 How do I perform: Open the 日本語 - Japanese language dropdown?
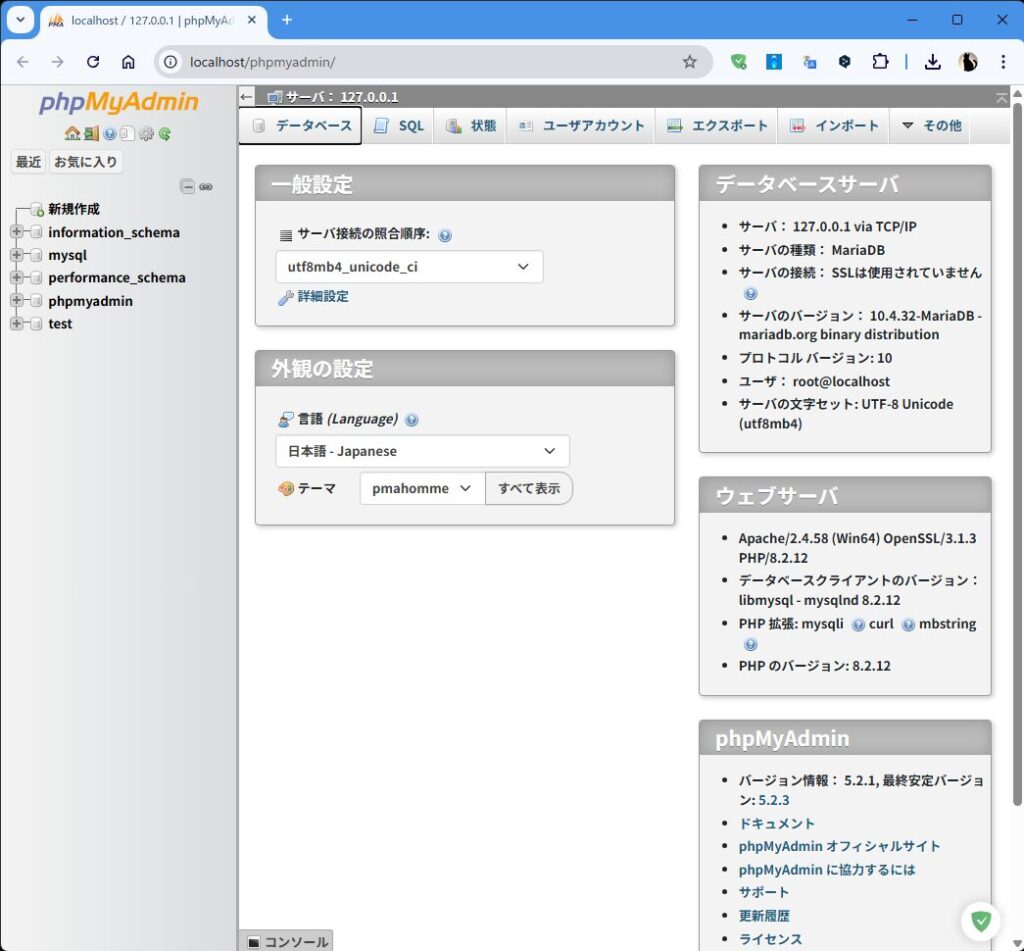(422, 451)
